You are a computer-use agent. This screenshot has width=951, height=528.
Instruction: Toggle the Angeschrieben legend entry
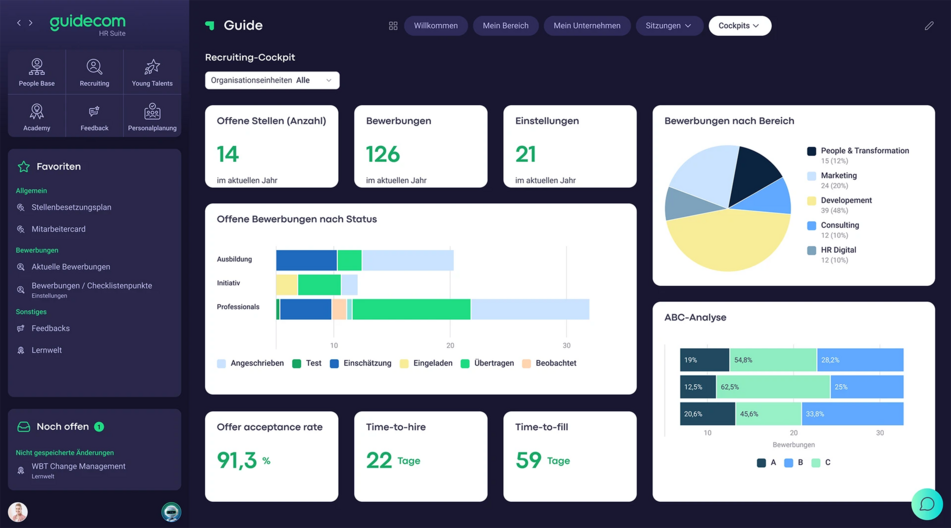pyautogui.click(x=250, y=363)
